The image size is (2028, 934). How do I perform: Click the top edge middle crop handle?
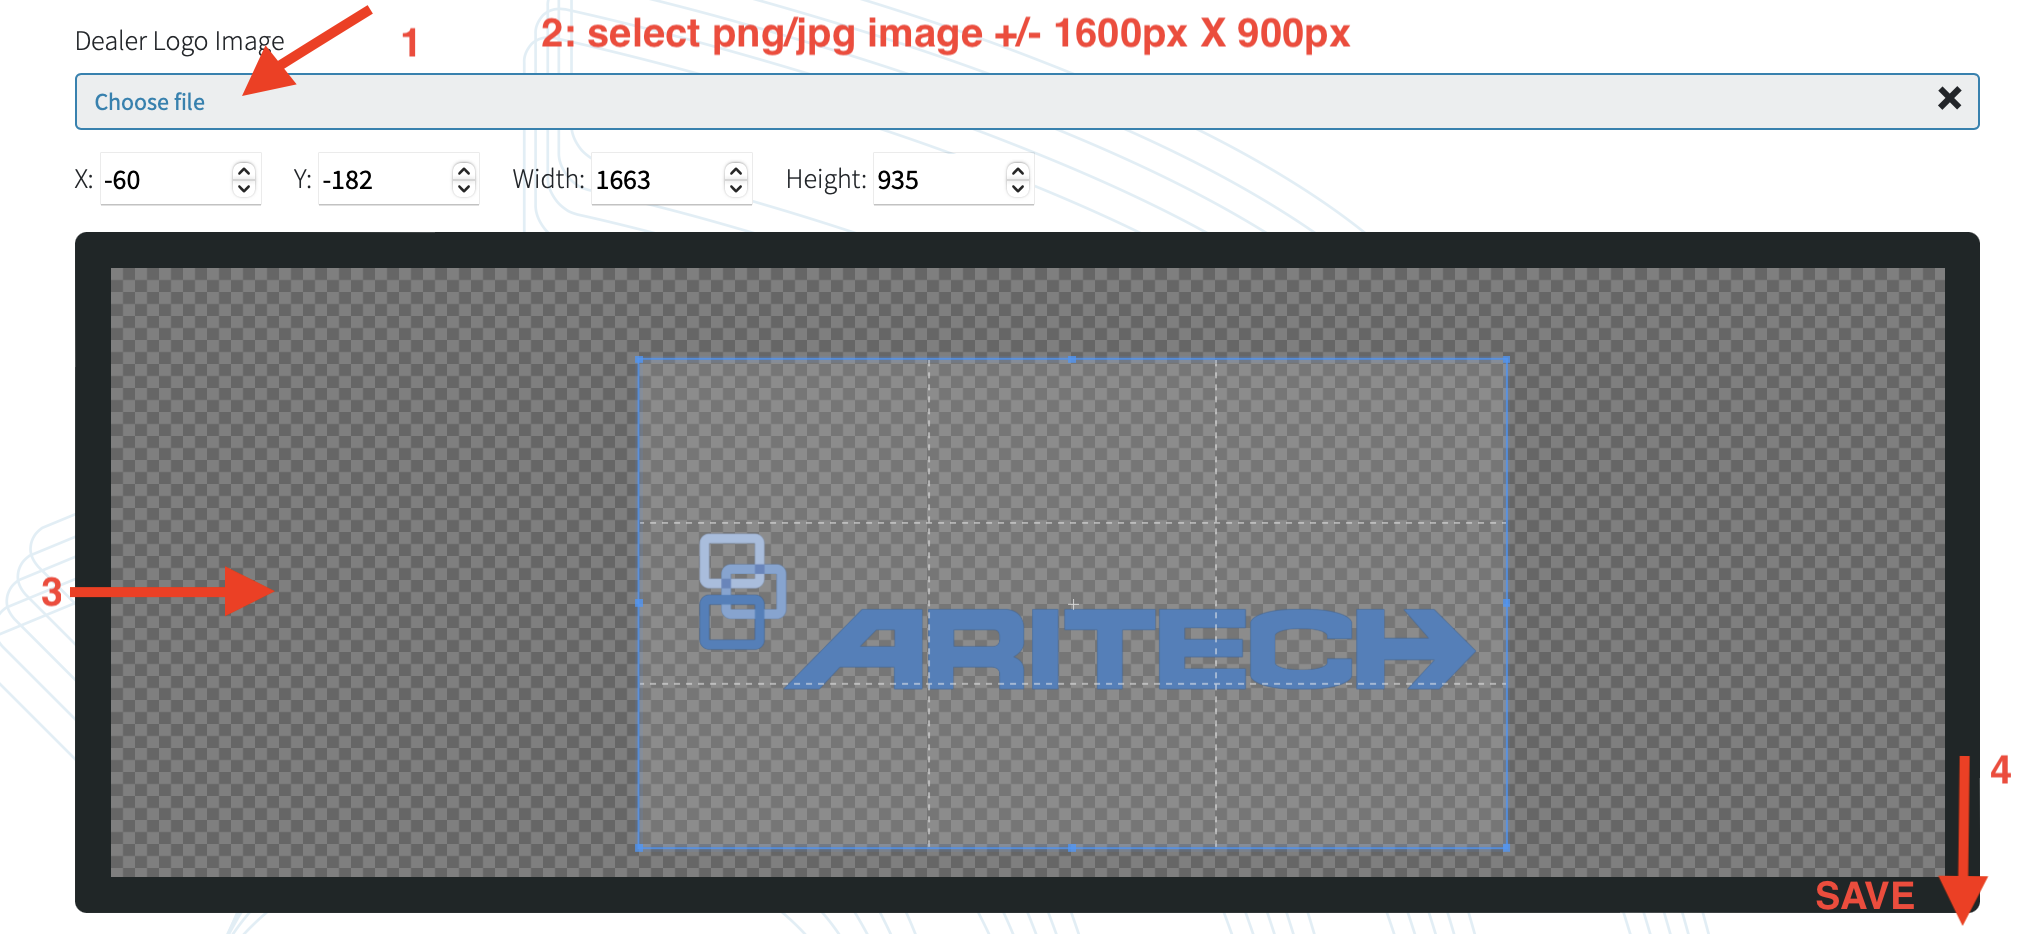click(x=1072, y=358)
